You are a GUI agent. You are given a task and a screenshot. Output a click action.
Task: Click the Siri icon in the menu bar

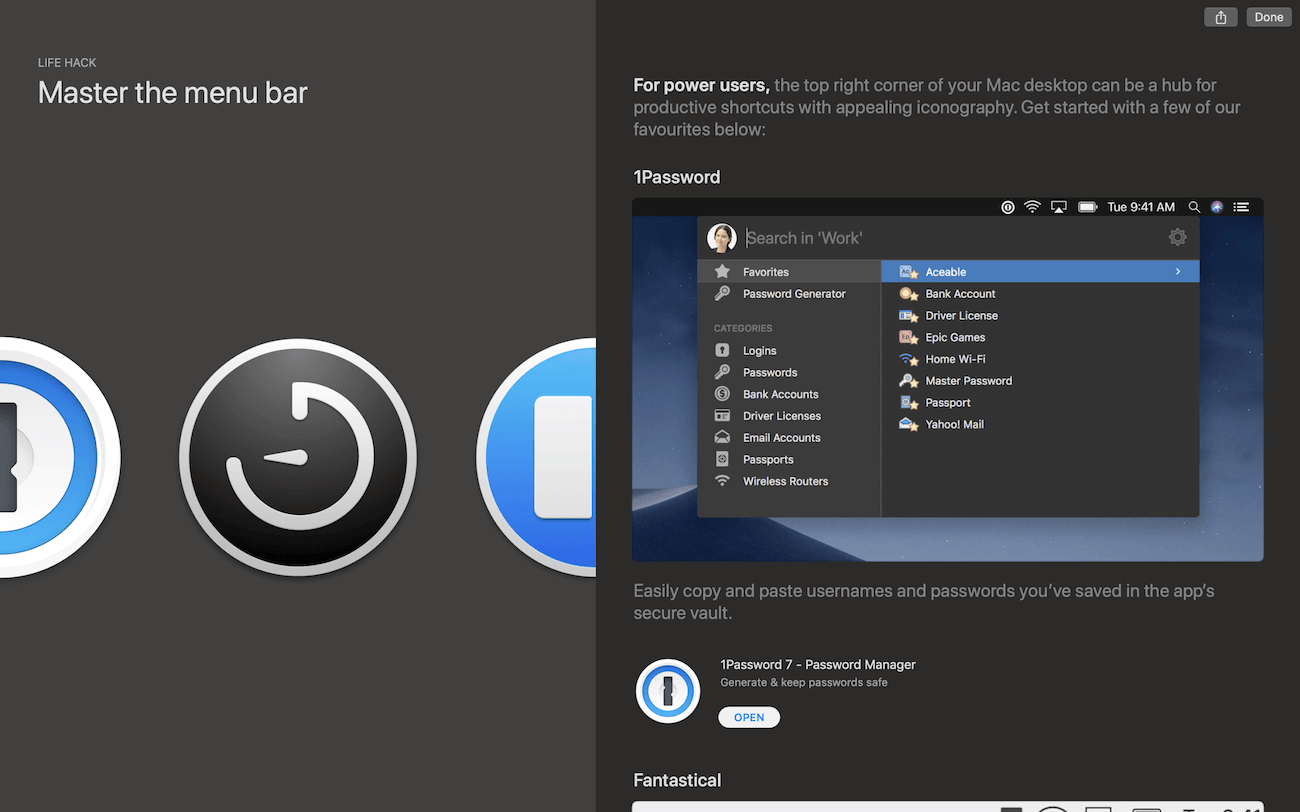(1216, 207)
